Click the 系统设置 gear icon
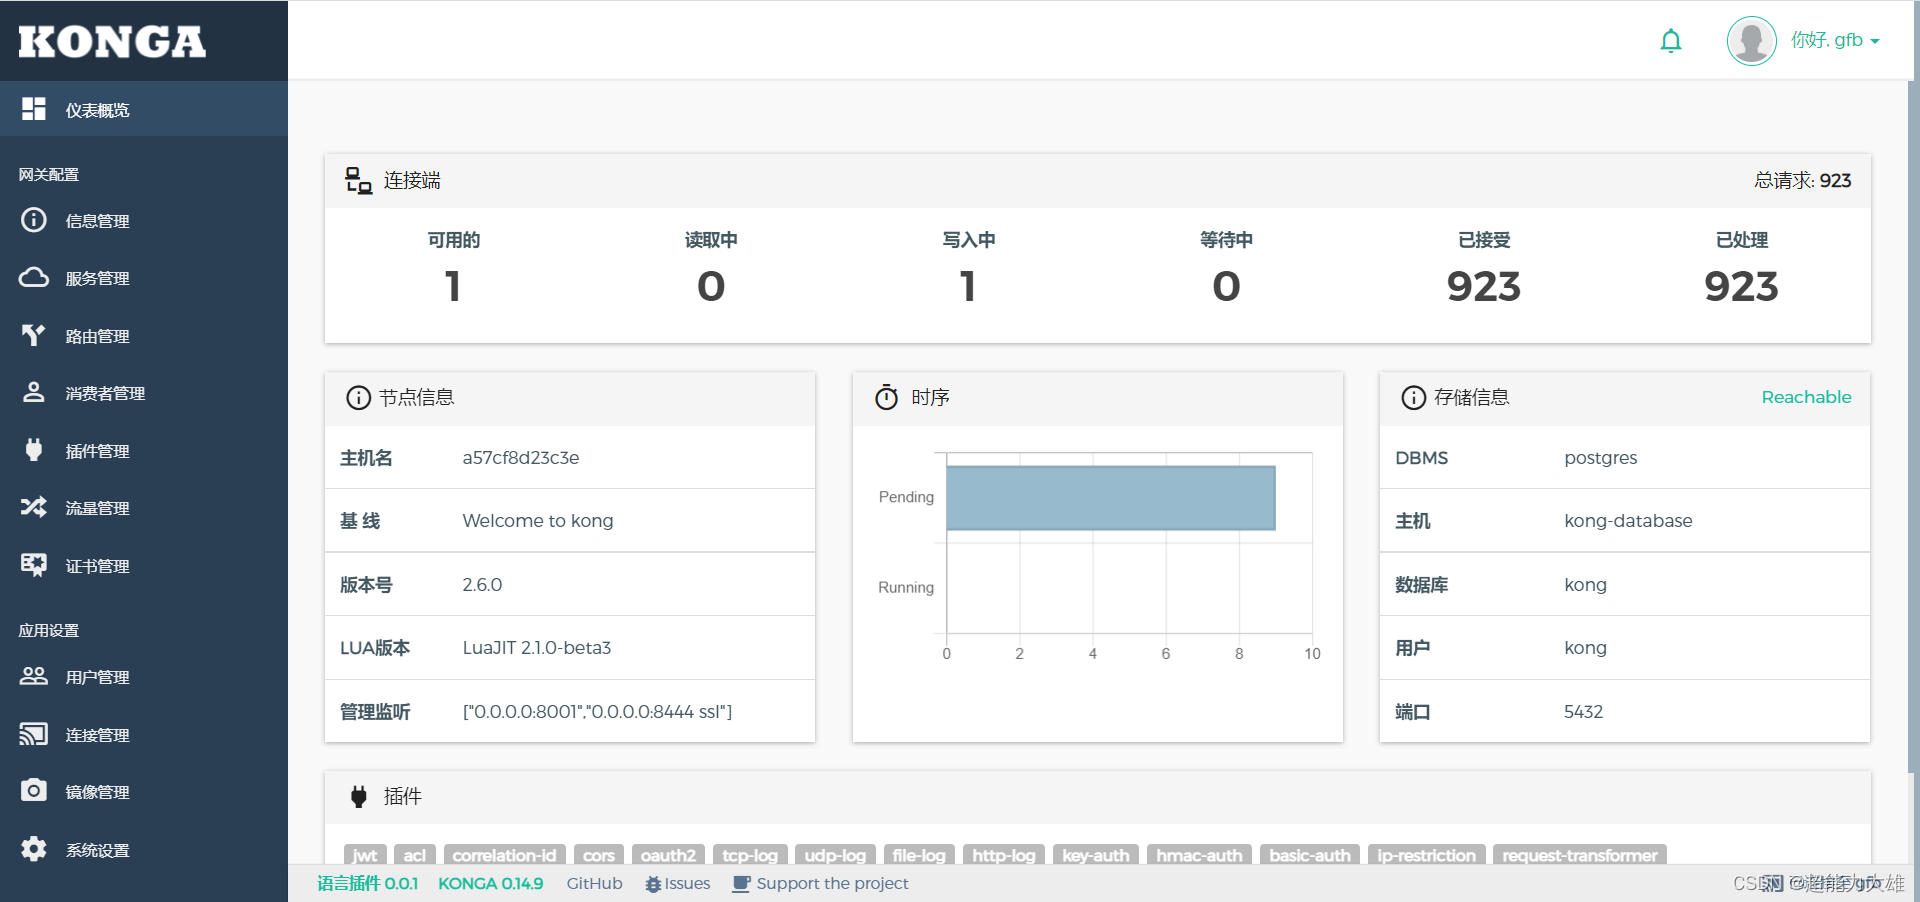The height and width of the screenshot is (902, 1920). 34,849
